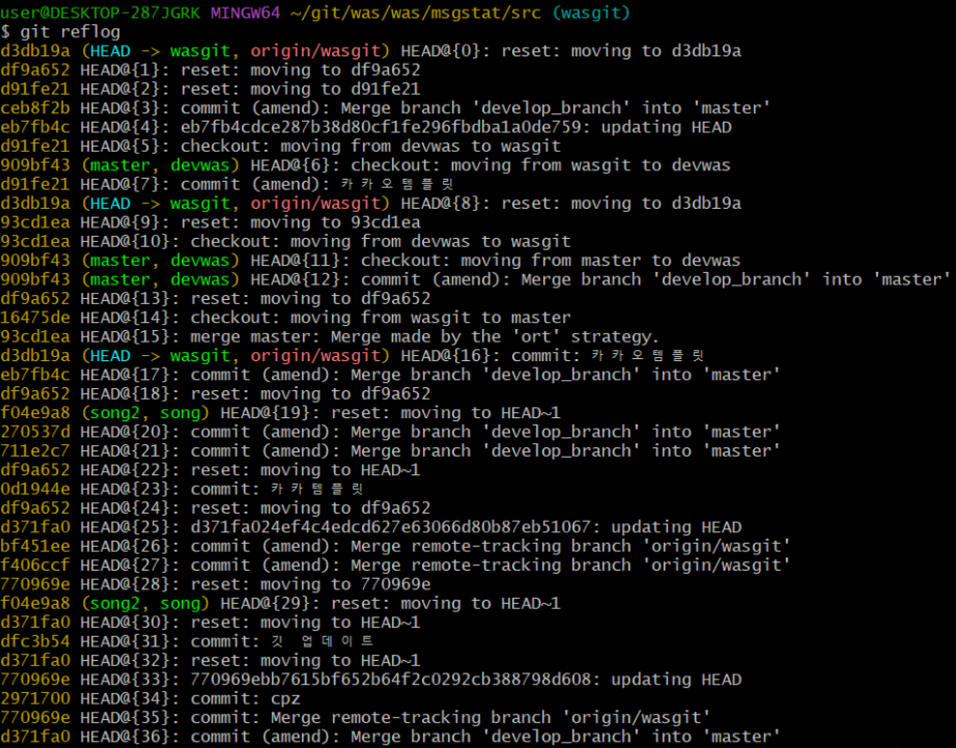Click hash eb7fb4c on the HEAD@{17} line
The width and height of the screenshot is (956, 748).
pos(35,375)
